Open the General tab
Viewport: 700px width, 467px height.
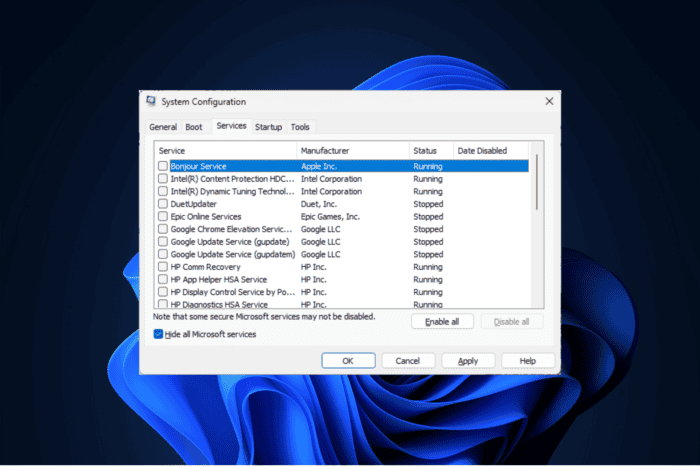[163, 127]
